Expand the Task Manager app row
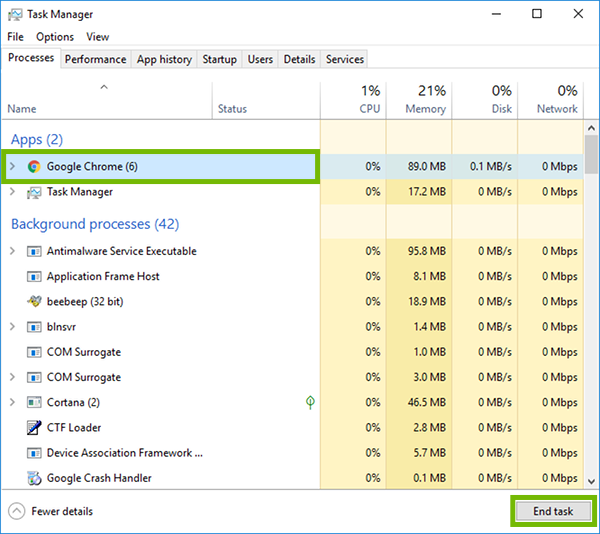Image resolution: width=600 pixels, height=534 pixels. click(x=12, y=192)
